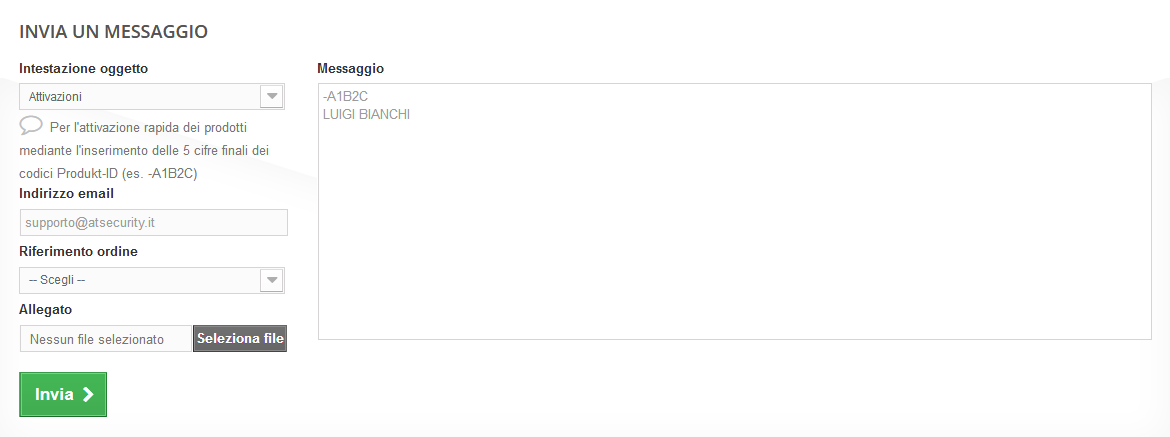The width and height of the screenshot is (1170, 437).
Task: Click the speech bubble hint icon
Action: click(31, 125)
